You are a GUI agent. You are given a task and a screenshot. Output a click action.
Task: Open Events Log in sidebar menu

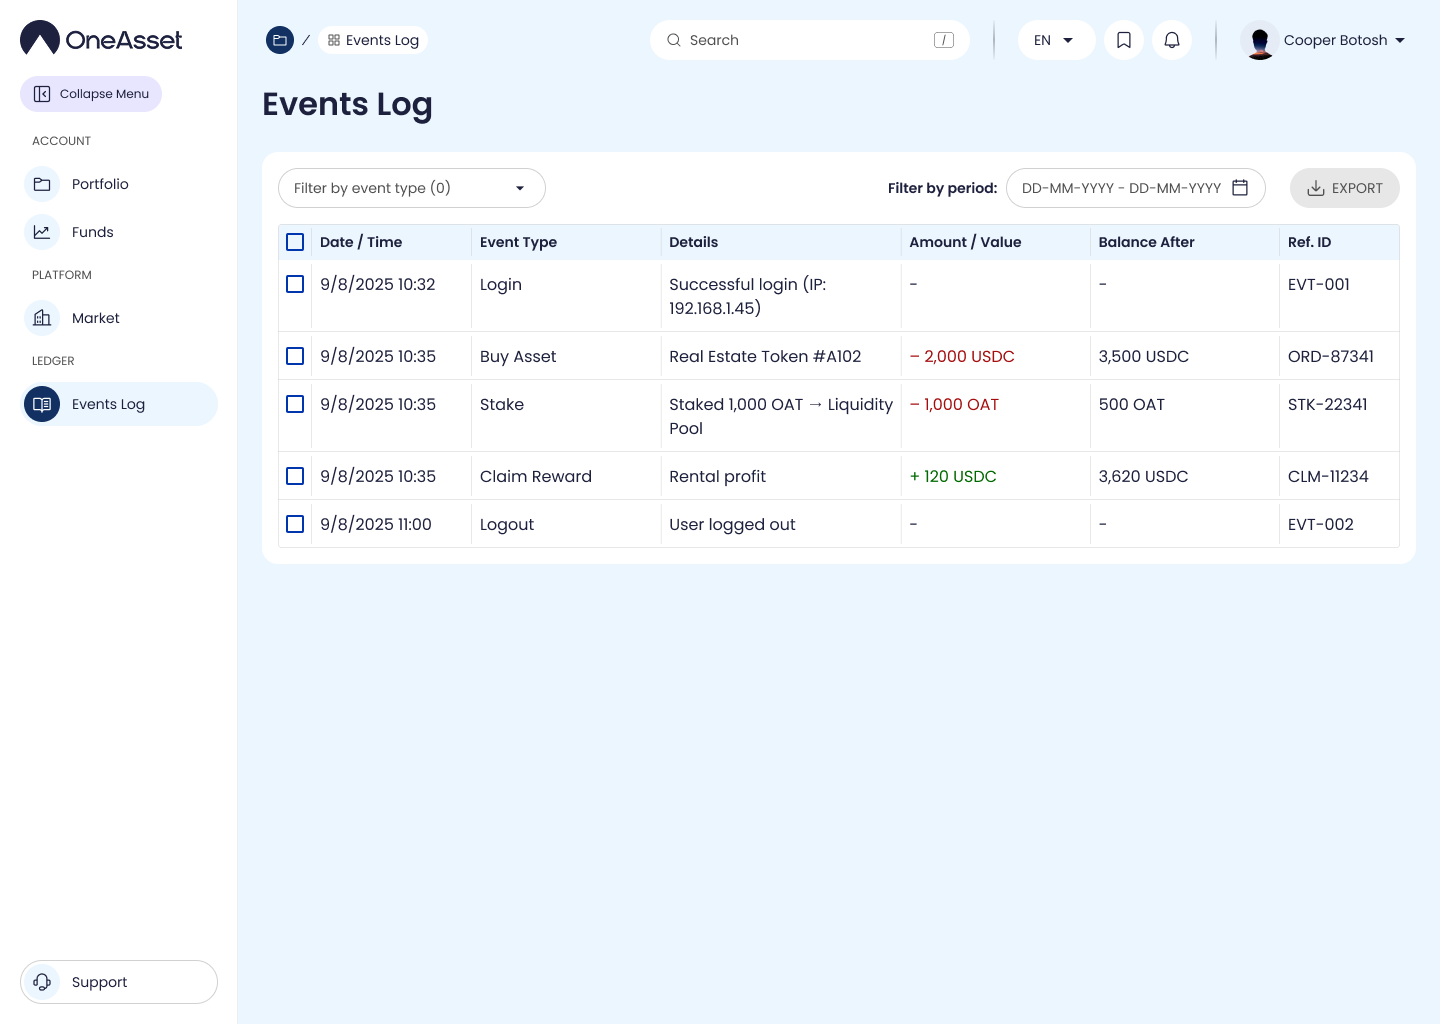pos(108,404)
